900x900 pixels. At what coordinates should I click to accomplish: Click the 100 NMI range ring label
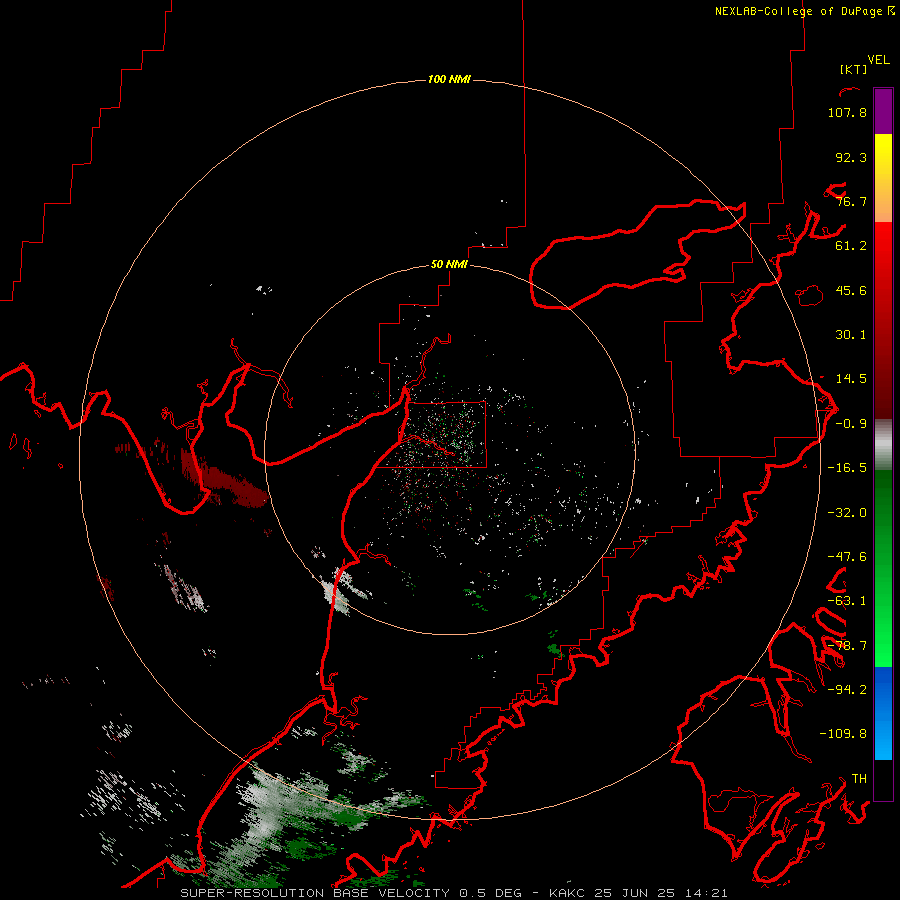pyautogui.click(x=449, y=79)
